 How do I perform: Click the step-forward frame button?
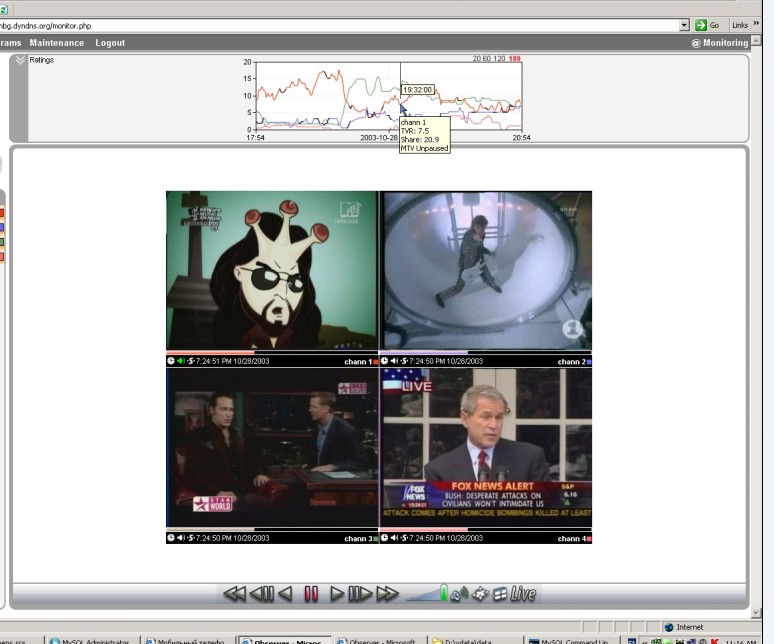[360, 594]
